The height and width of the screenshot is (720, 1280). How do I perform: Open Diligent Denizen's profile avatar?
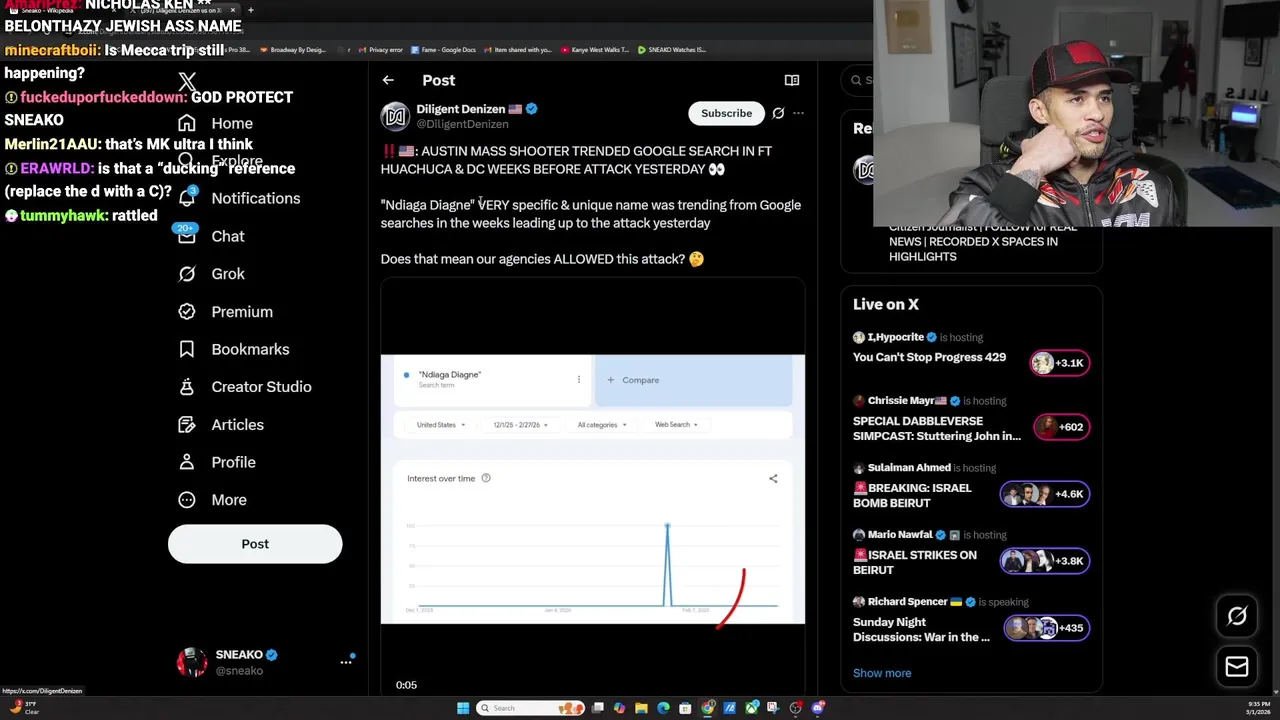[x=395, y=116]
